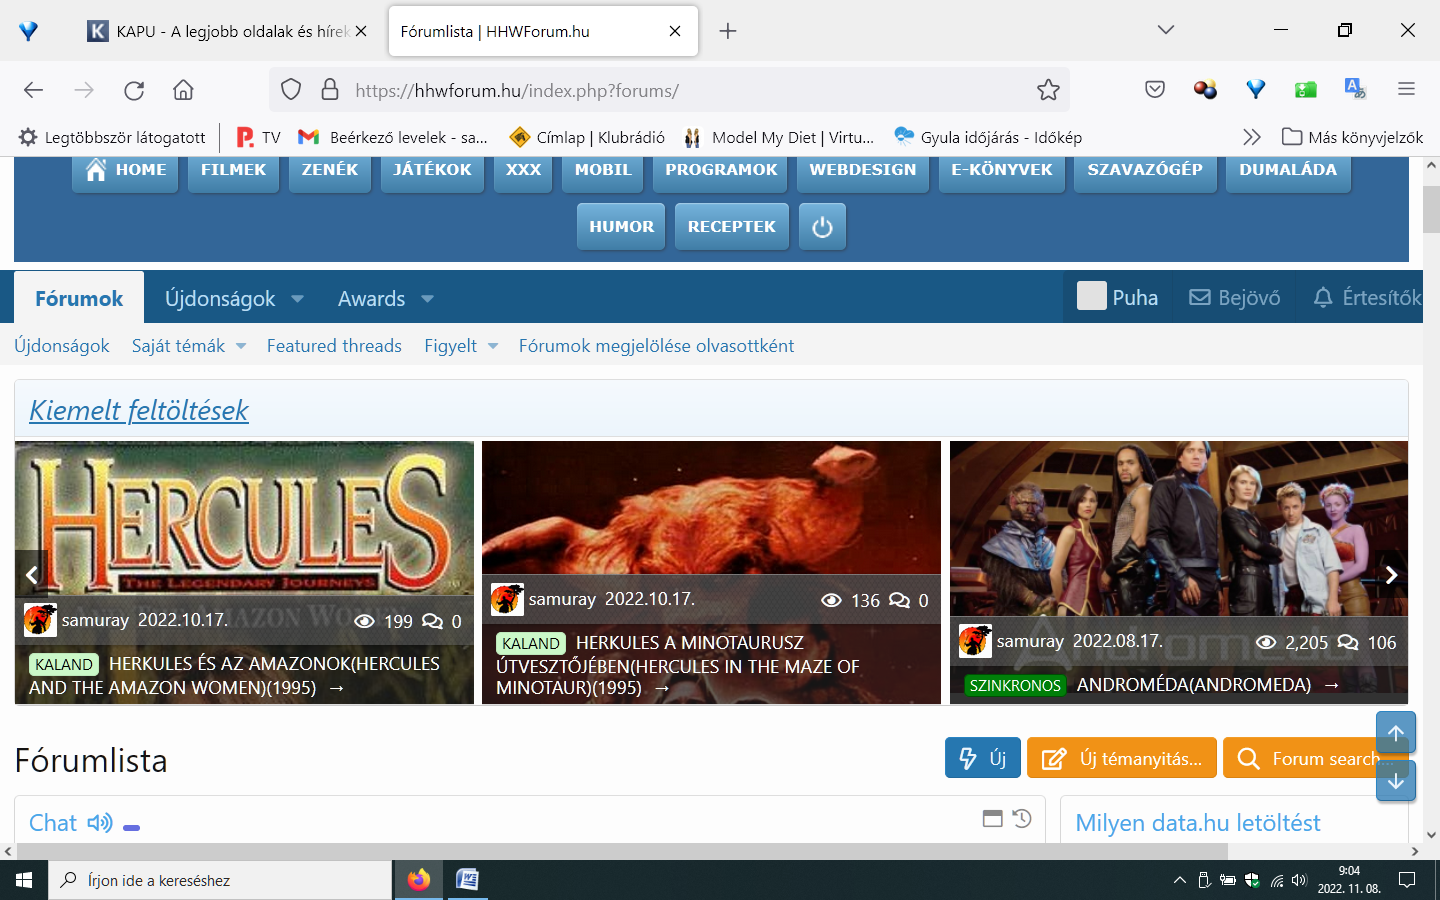Minimize the Chat box with dash toggle
This screenshot has width=1440, height=900.
tap(131, 828)
